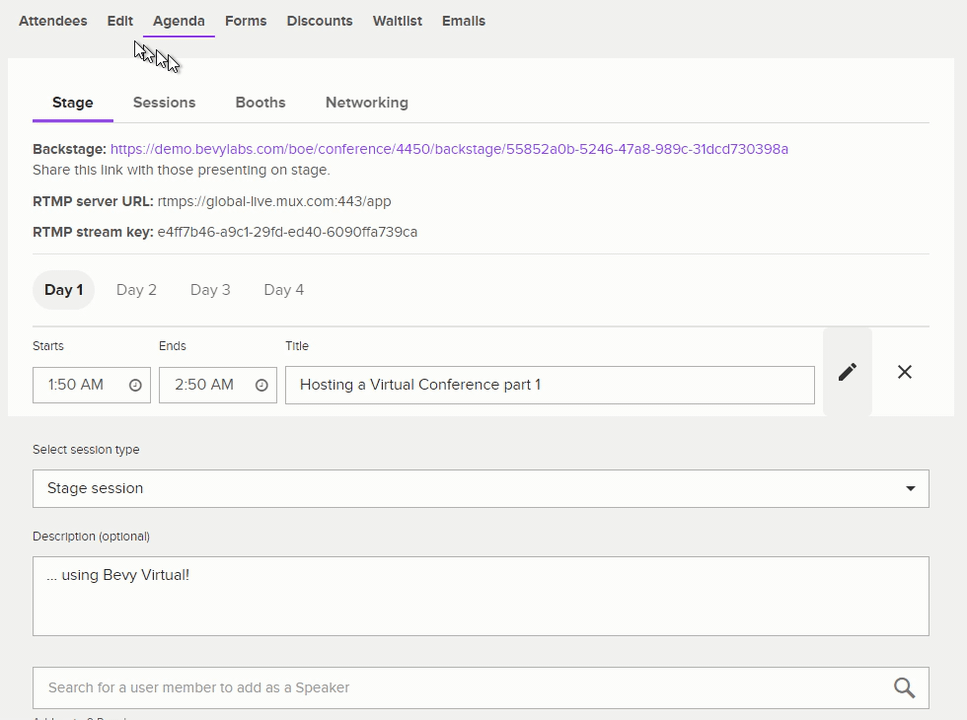The height and width of the screenshot is (720, 967).
Task: Open the Forms tab
Action: (246, 21)
